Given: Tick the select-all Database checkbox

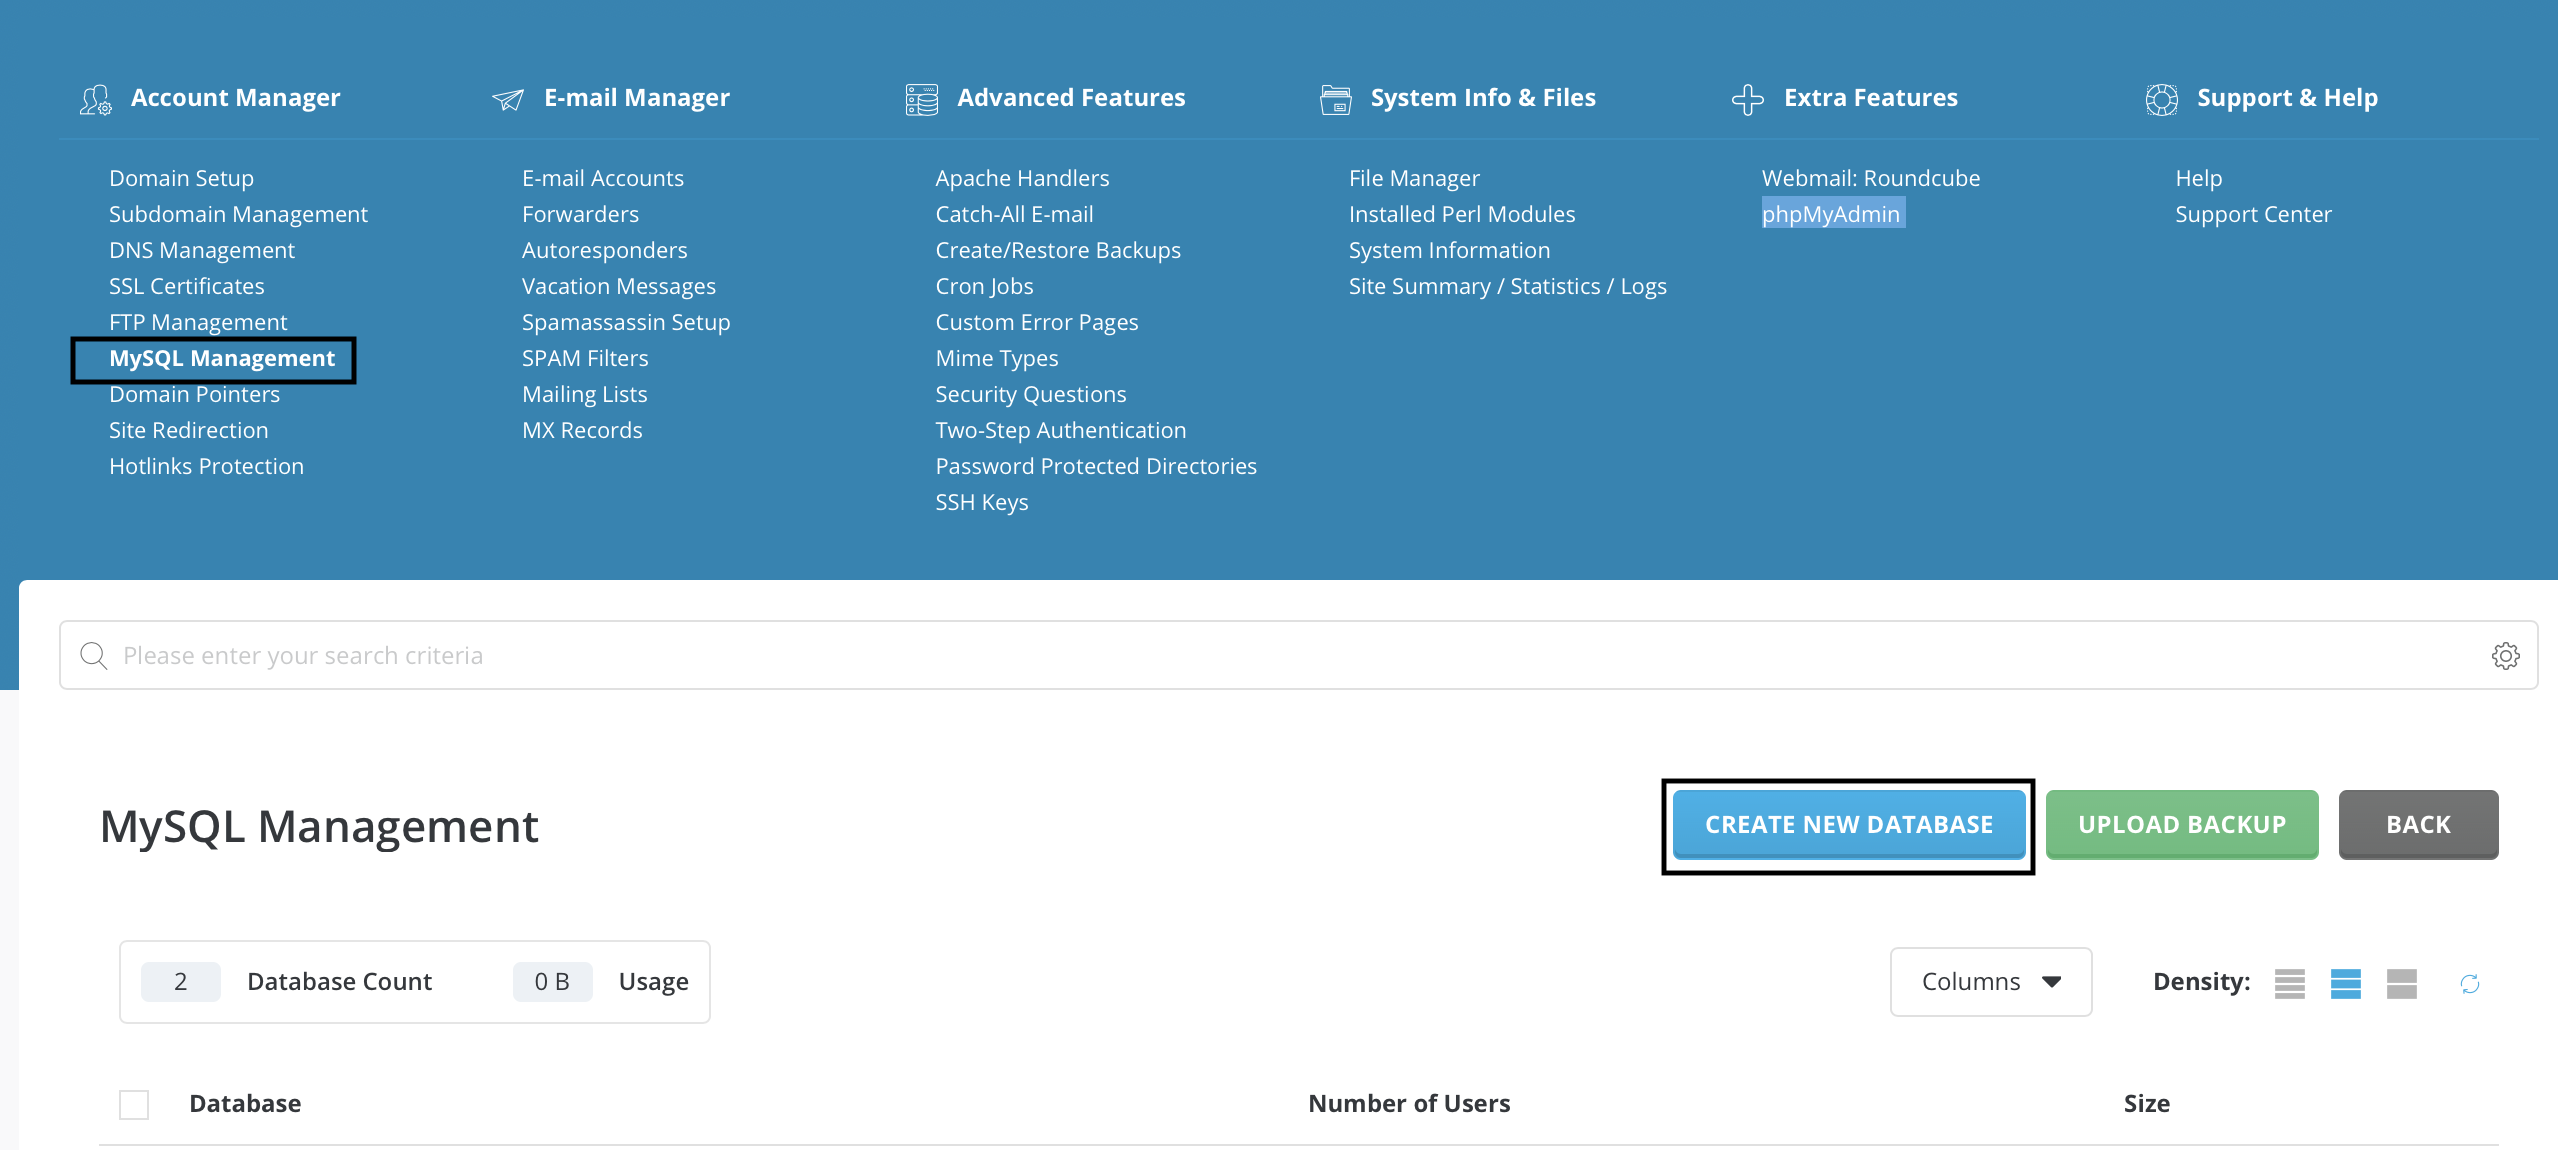Looking at the screenshot, I should 134,1104.
